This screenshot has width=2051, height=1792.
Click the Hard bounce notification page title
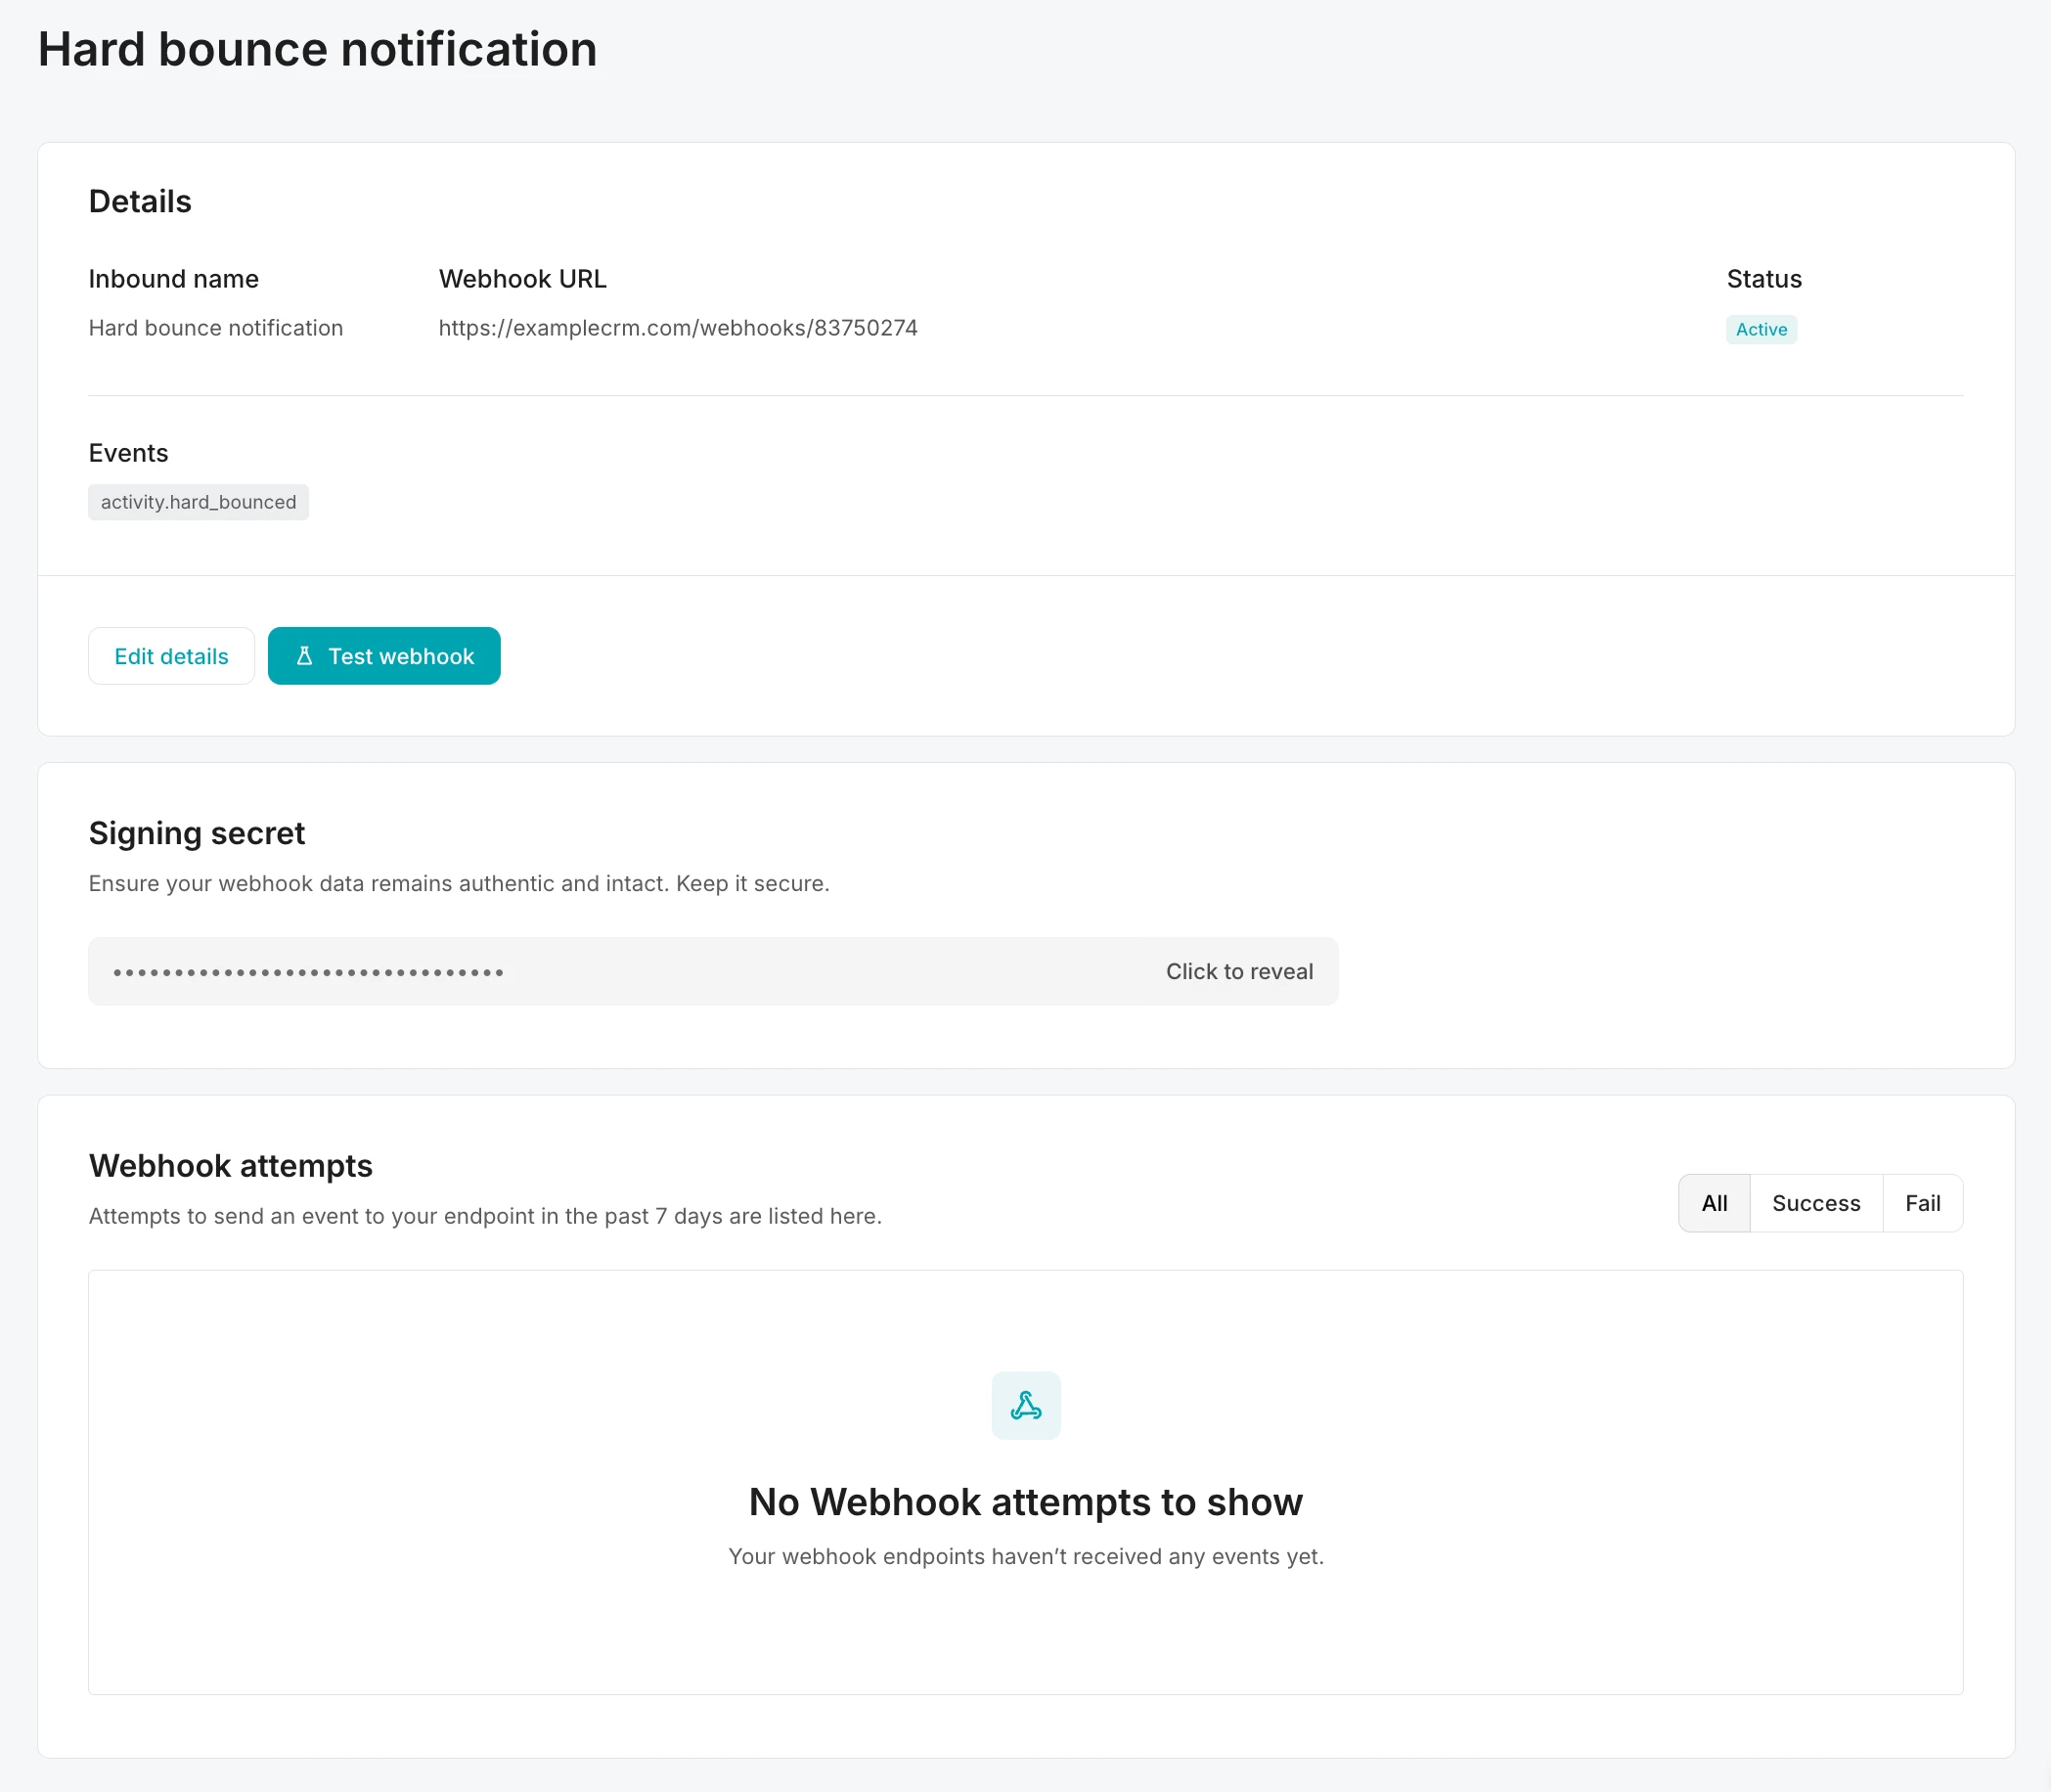tap(317, 49)
